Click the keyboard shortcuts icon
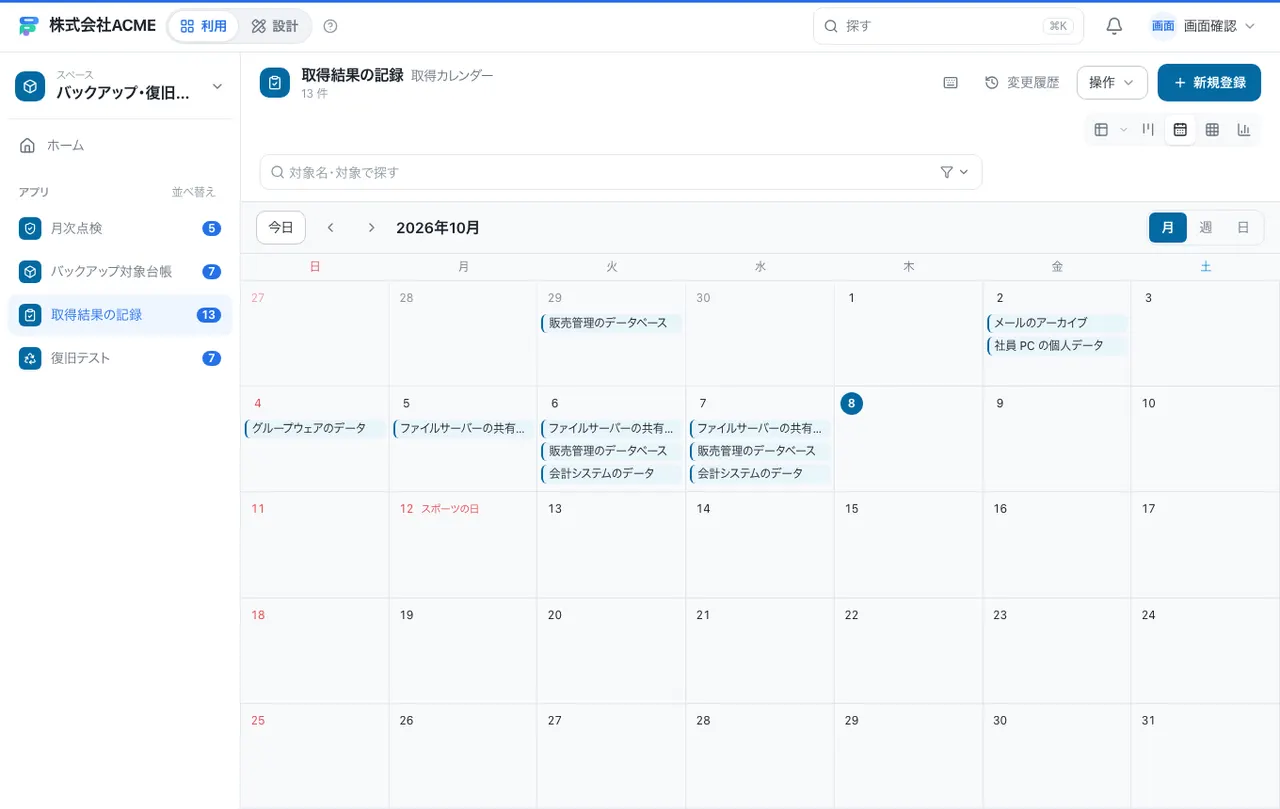Screen dimensions: 1280x809 (x=951, y=83)
